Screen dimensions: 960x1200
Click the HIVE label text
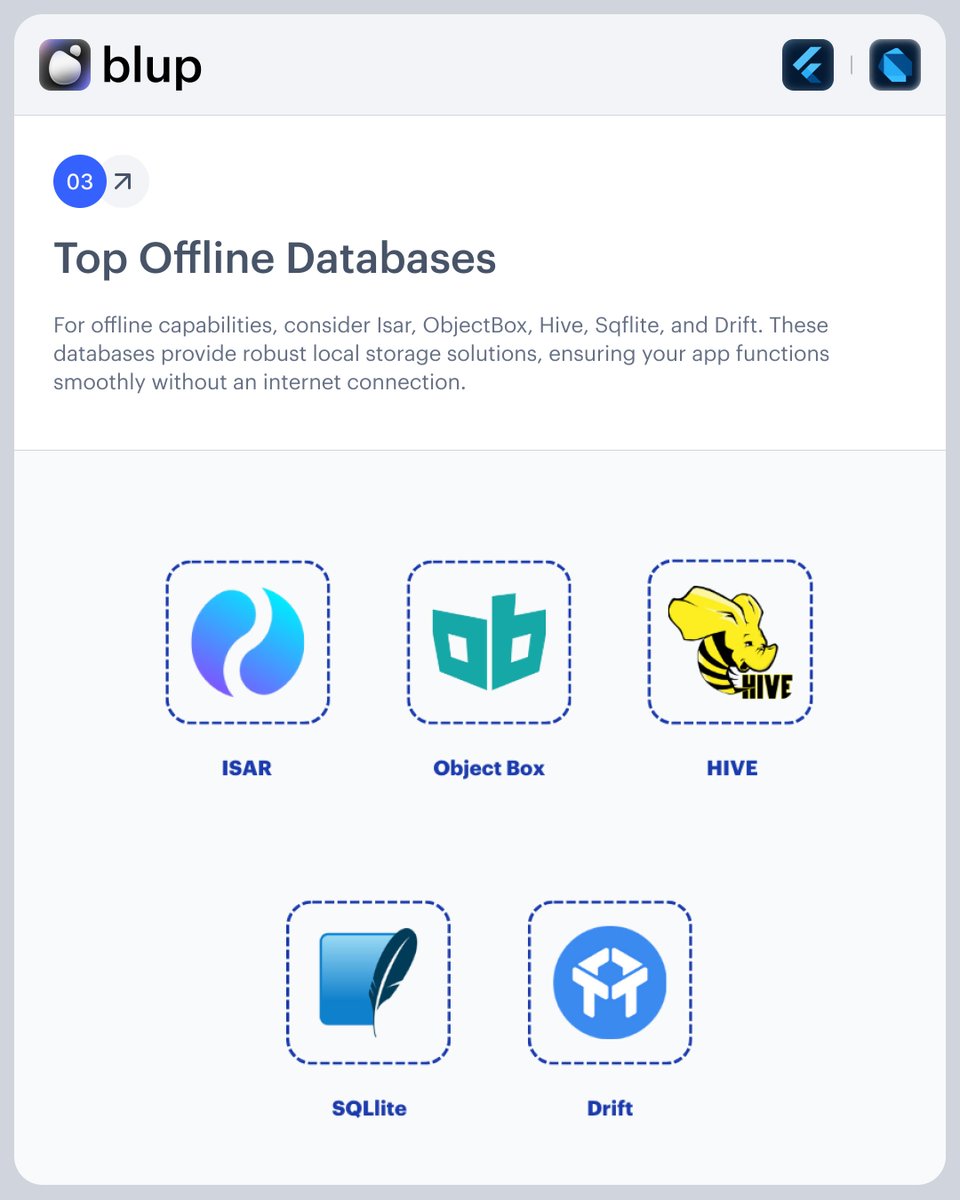coord(731,768)
